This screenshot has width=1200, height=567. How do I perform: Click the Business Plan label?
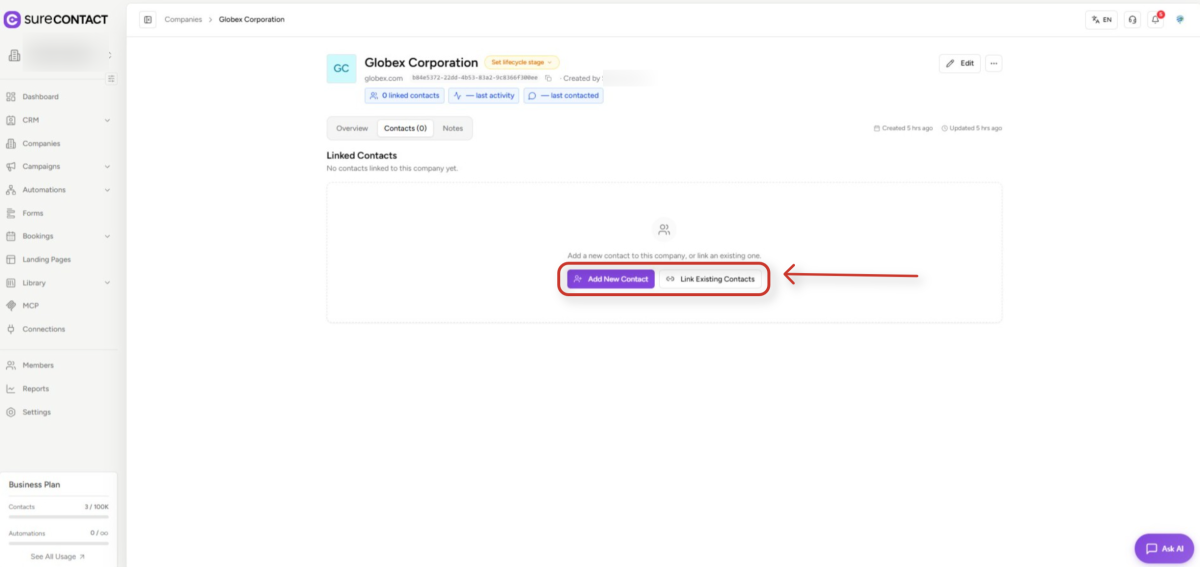click(35, 484)
